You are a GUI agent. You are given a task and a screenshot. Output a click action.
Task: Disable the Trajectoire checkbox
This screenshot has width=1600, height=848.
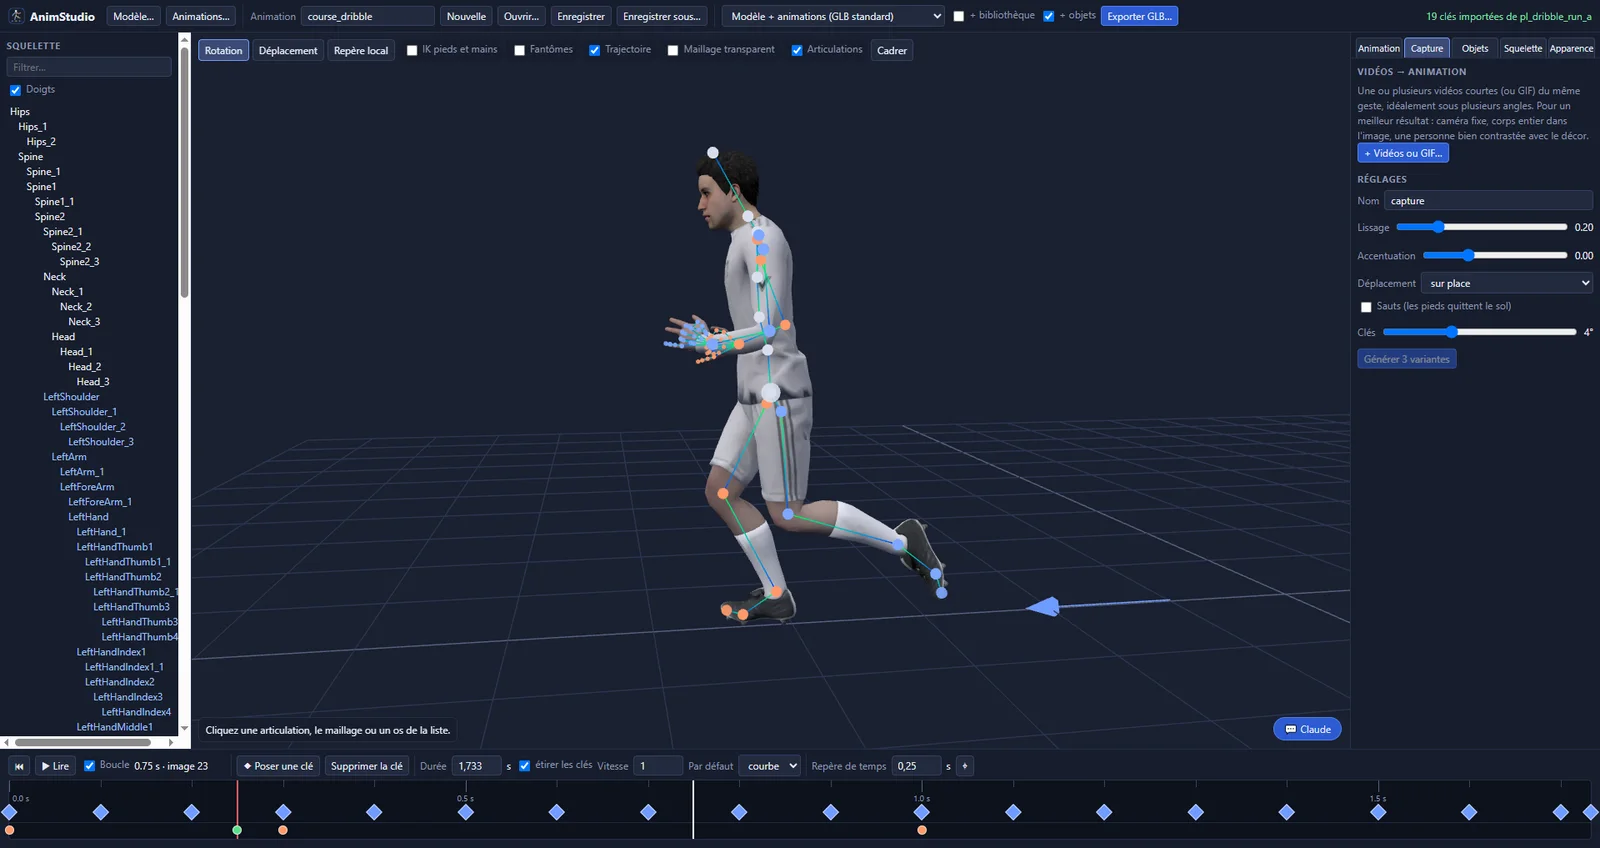pyautogui.click(x=595, y=50)
